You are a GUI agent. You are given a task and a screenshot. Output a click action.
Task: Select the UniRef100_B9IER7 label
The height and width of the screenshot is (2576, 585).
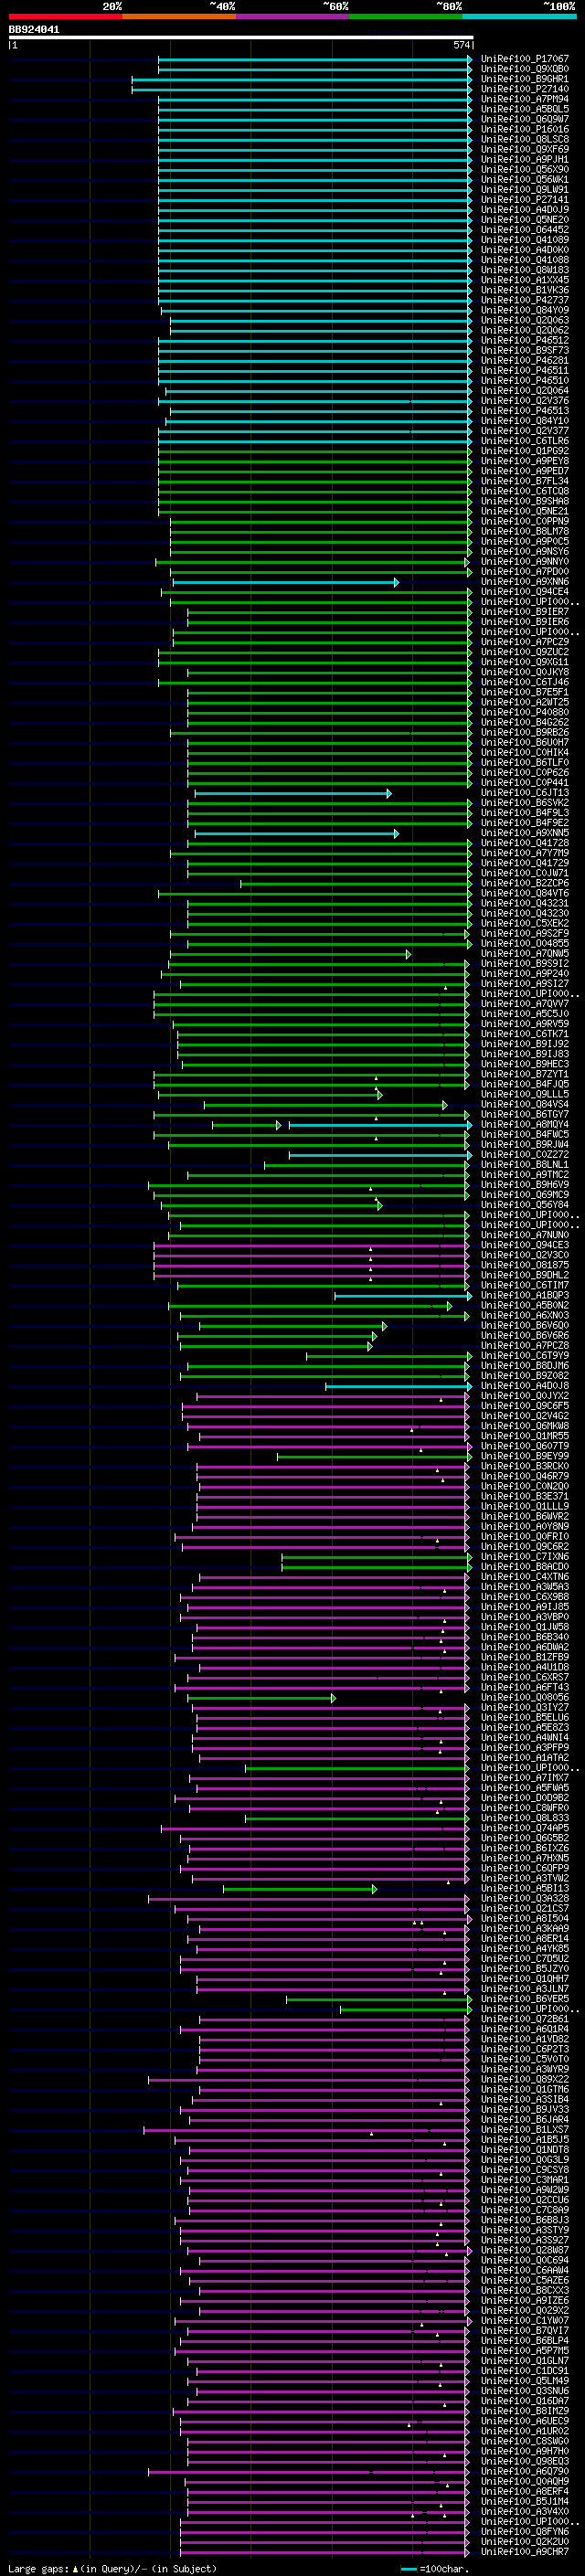[x=525, y=611]
